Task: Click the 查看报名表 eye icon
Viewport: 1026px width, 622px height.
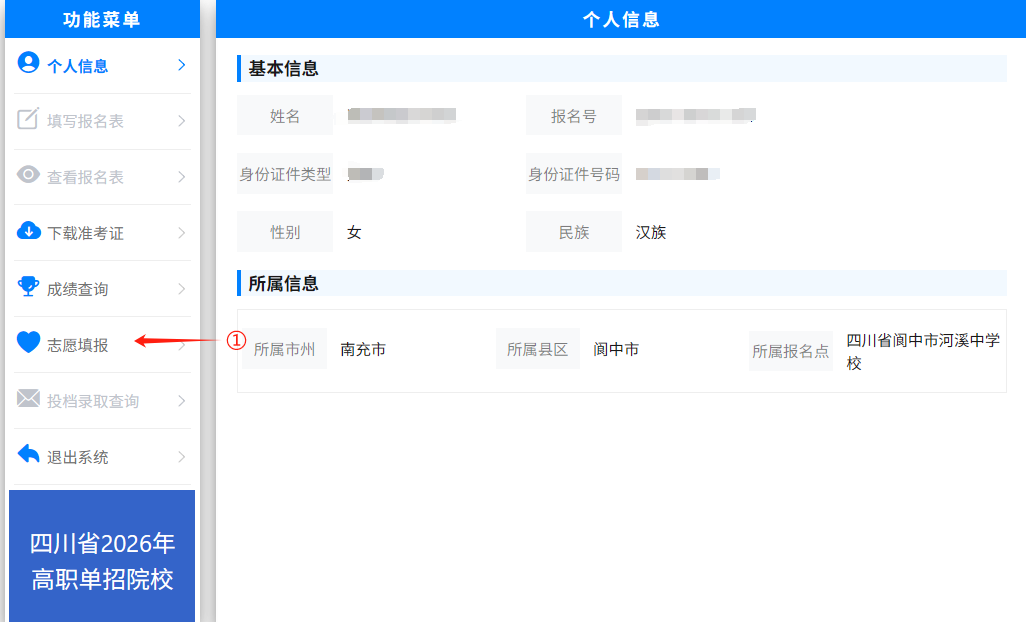Action: pos(27,176)
